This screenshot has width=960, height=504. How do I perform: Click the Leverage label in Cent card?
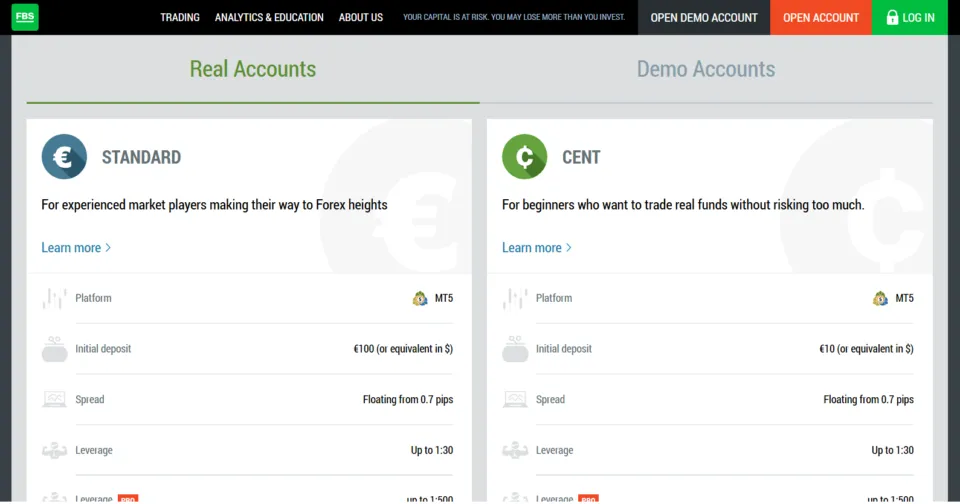click(554, 450)
